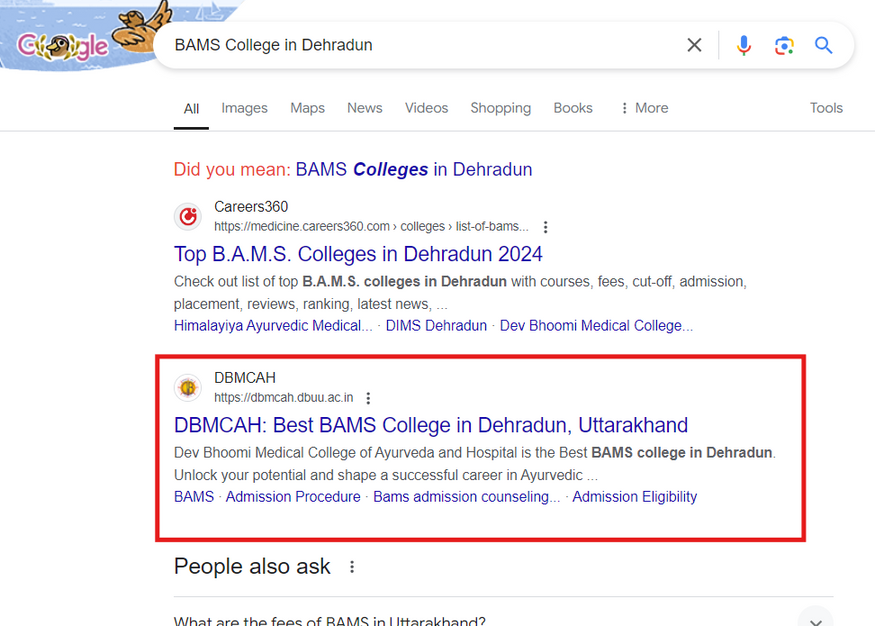Open the Tools filter options
The height and width of the screenshot is (626, 875).
pos(826,108)
